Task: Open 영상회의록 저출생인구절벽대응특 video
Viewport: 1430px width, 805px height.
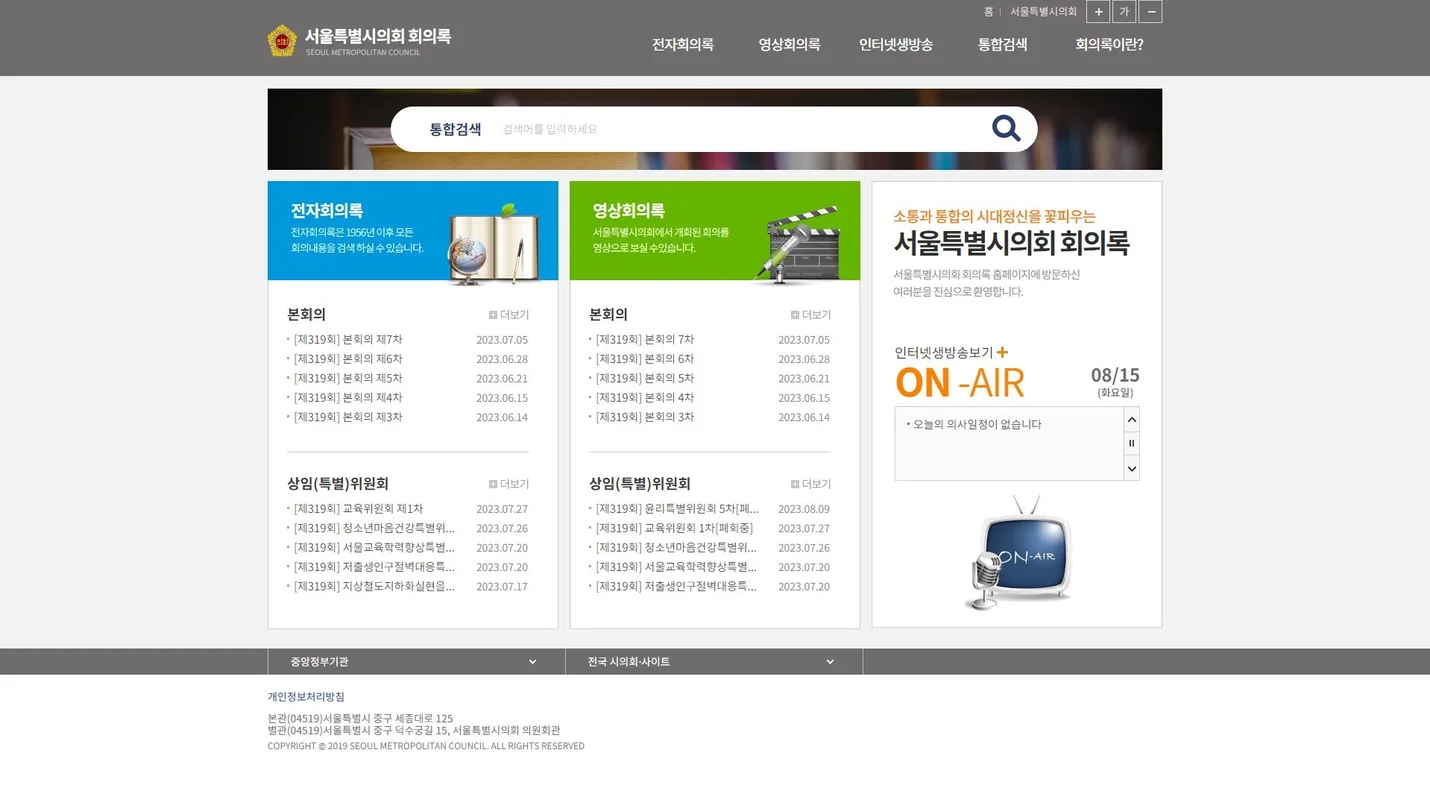Action: [676, 586]
